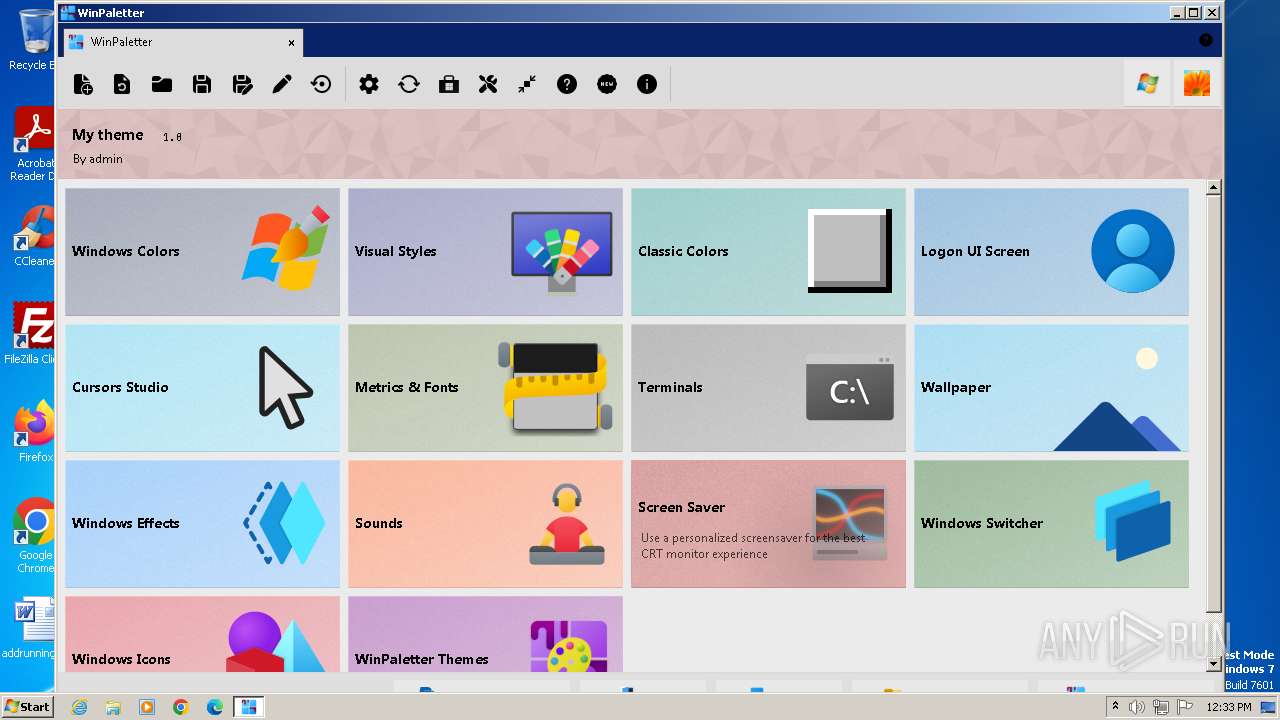Click the What's New badge icon
Image resolution: width=1280 pixels, height=720 pixels.
[607, 85]
